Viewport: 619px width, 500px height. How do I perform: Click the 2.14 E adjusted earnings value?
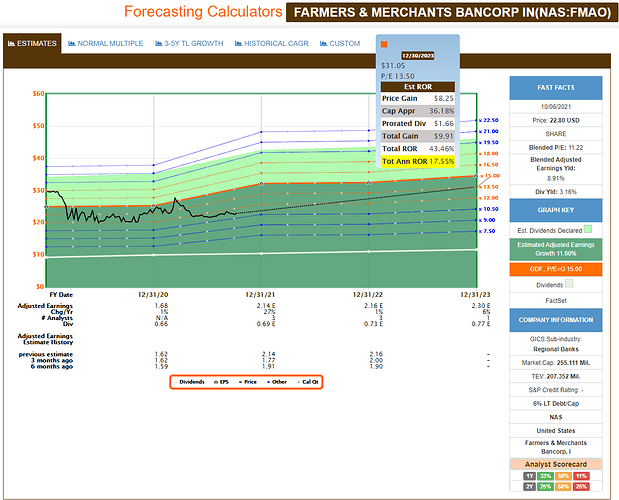pyautogui.click(x=266, y=305)
